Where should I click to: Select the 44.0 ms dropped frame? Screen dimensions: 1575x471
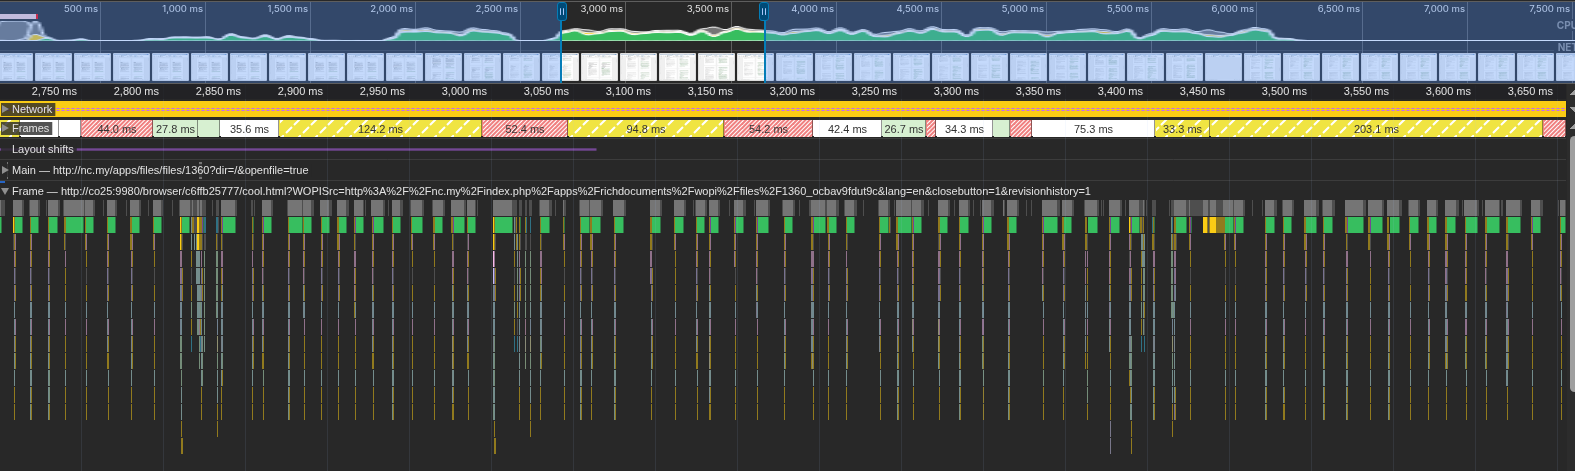[x=116, y=129]
